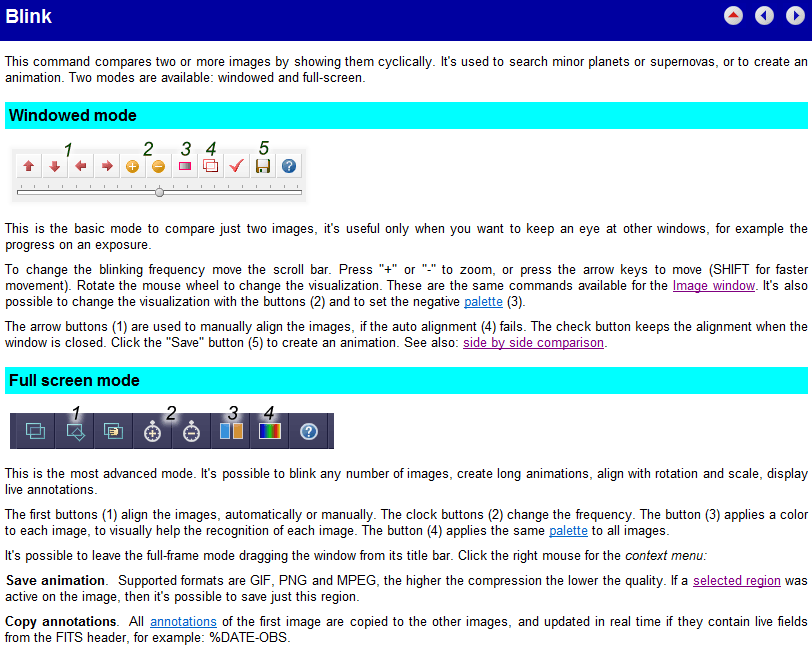Click the red down arrow align button

point(54,166)
